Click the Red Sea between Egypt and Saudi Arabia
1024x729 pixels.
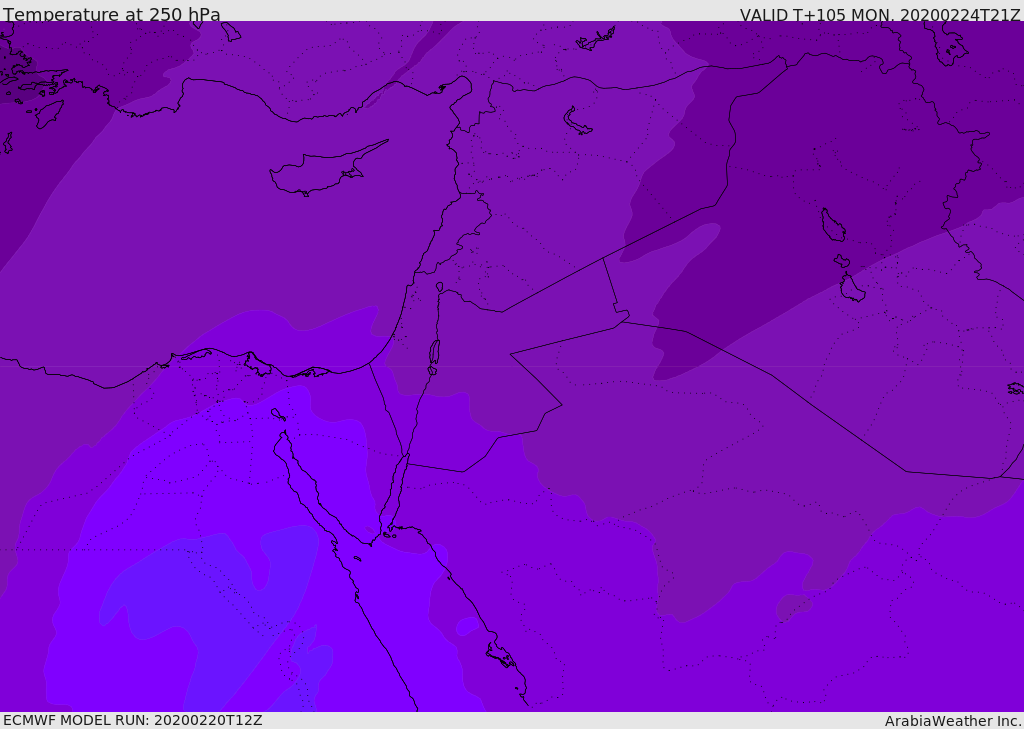(420, 620)
